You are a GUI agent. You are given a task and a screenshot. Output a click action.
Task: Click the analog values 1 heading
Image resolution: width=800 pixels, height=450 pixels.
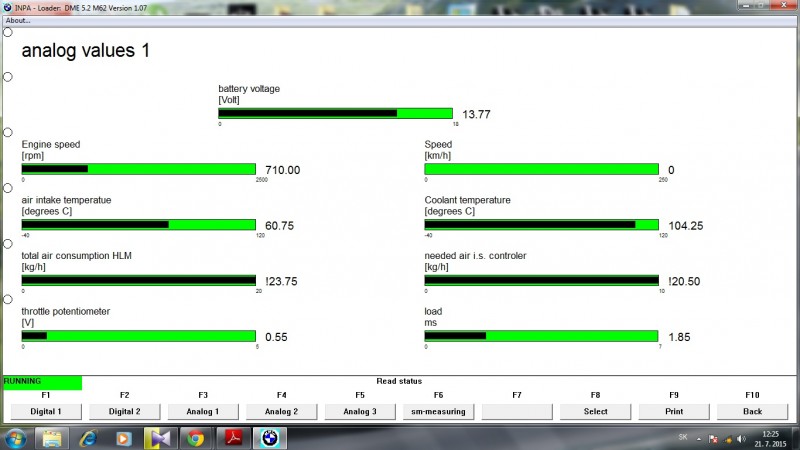[x=86, y=51]
